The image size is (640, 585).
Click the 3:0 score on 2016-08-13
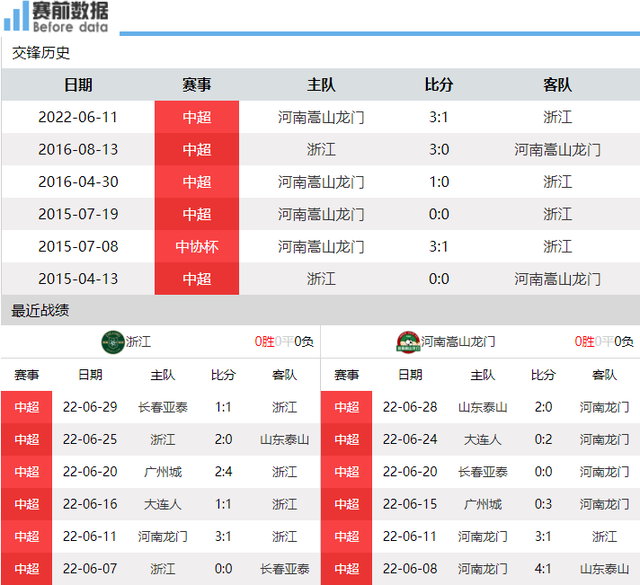point(439,149)
